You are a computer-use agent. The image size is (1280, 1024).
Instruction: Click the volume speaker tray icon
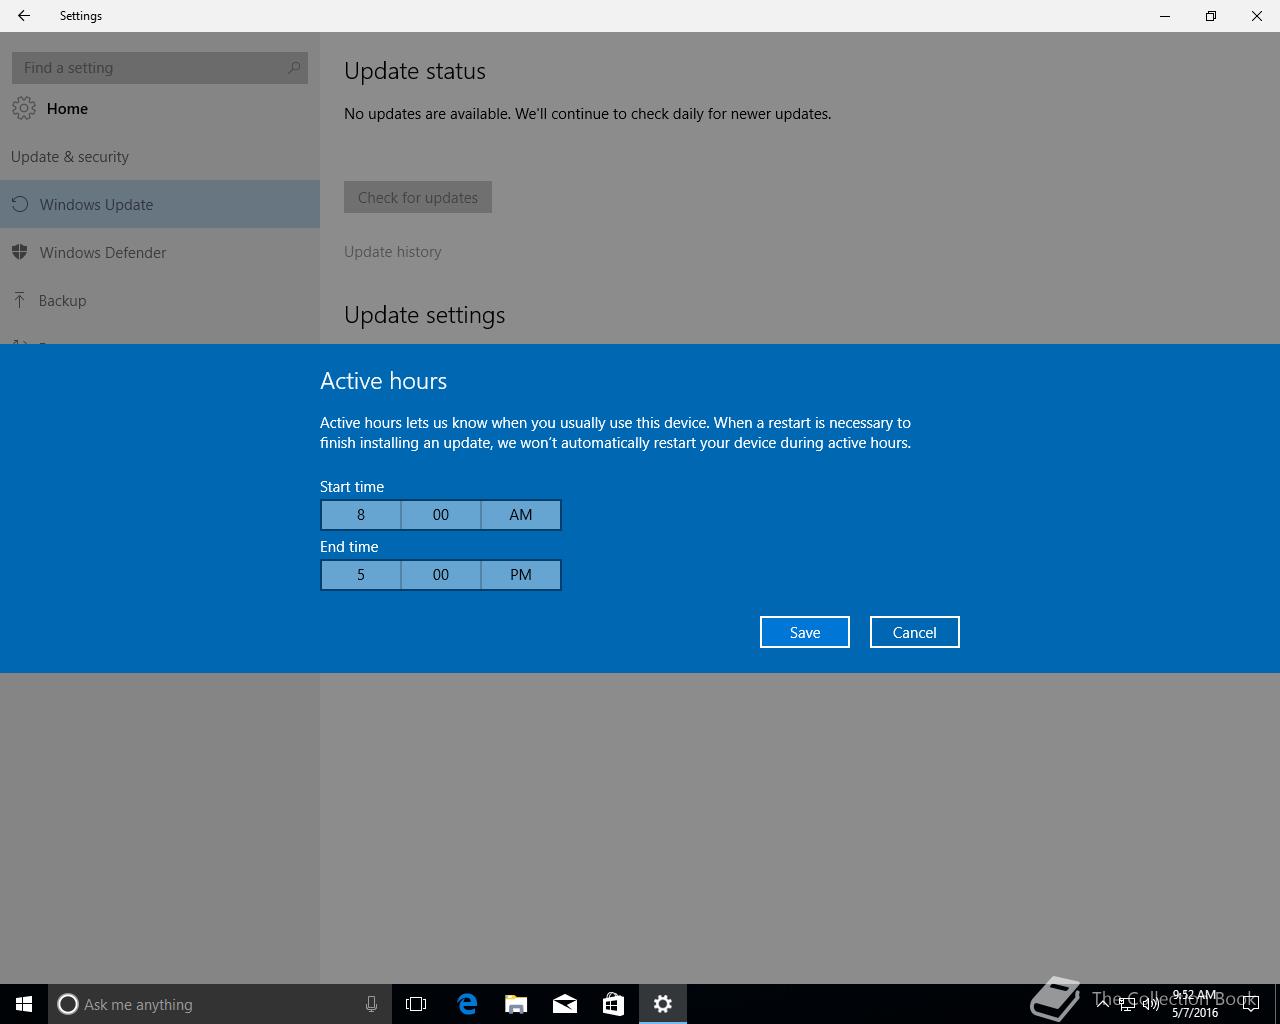[x=1151, y=1004]
